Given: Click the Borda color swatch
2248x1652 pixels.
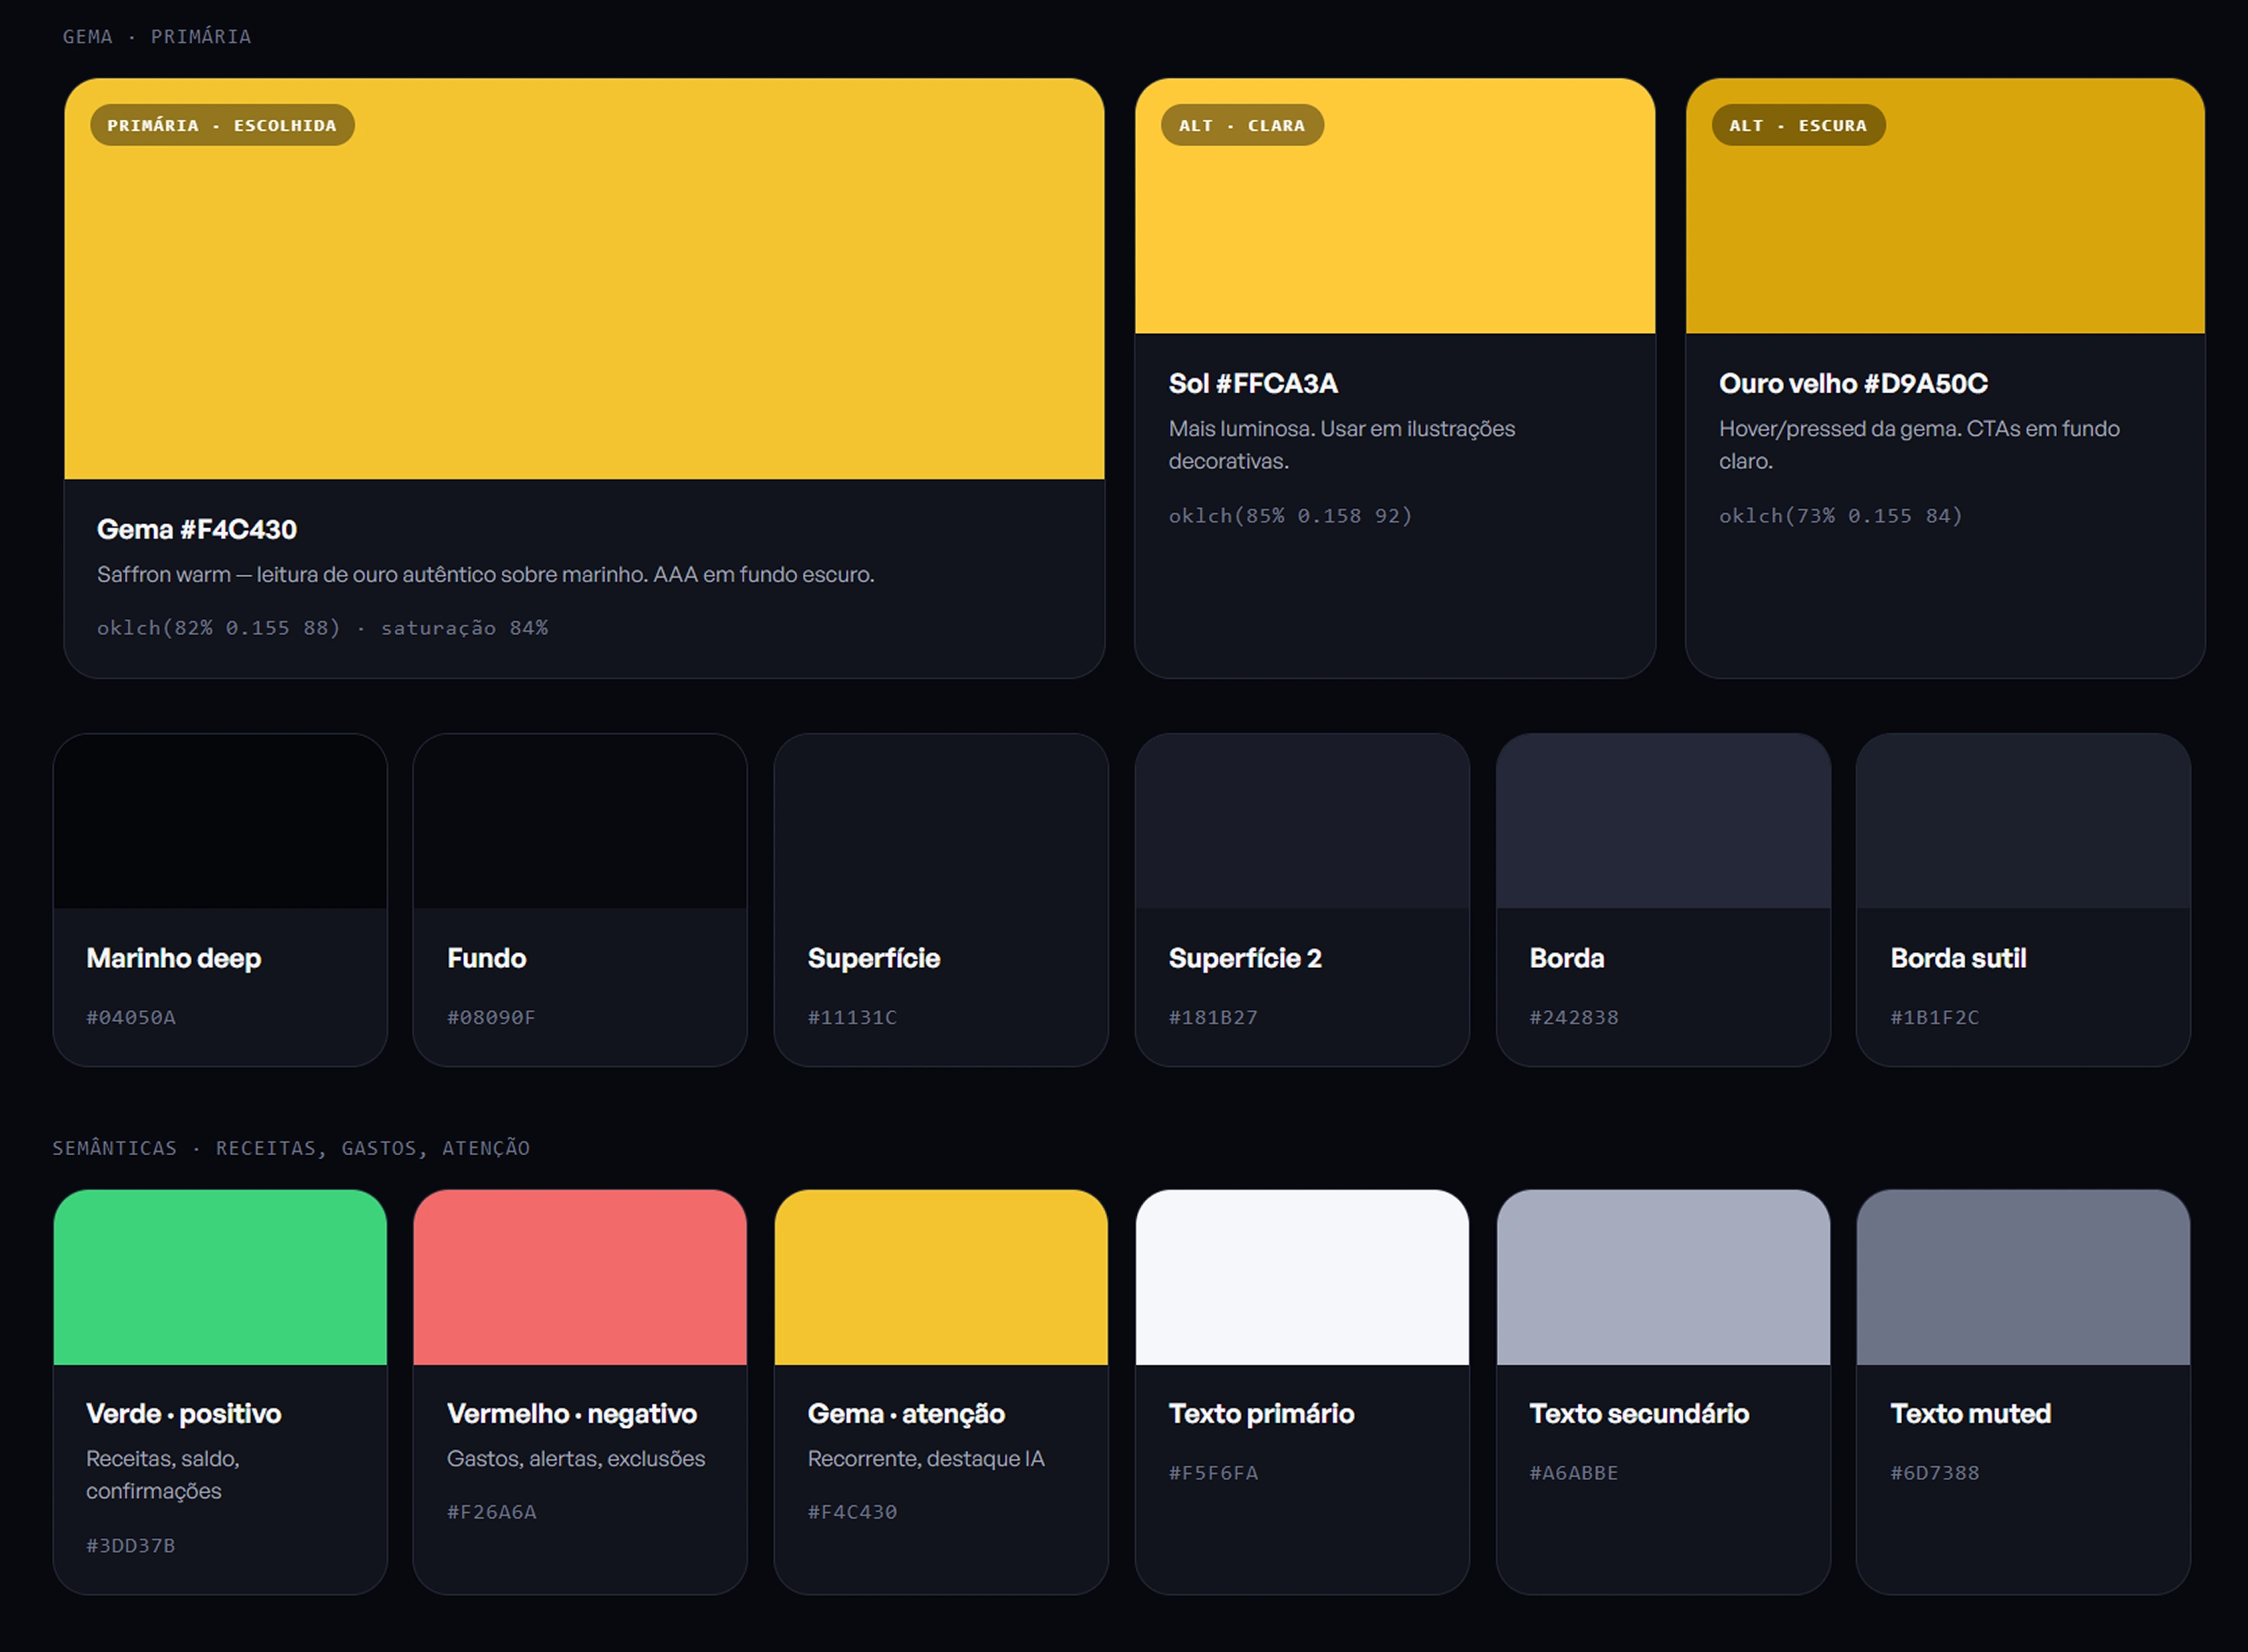Looking at the screenshot, I should (1663, 821).
